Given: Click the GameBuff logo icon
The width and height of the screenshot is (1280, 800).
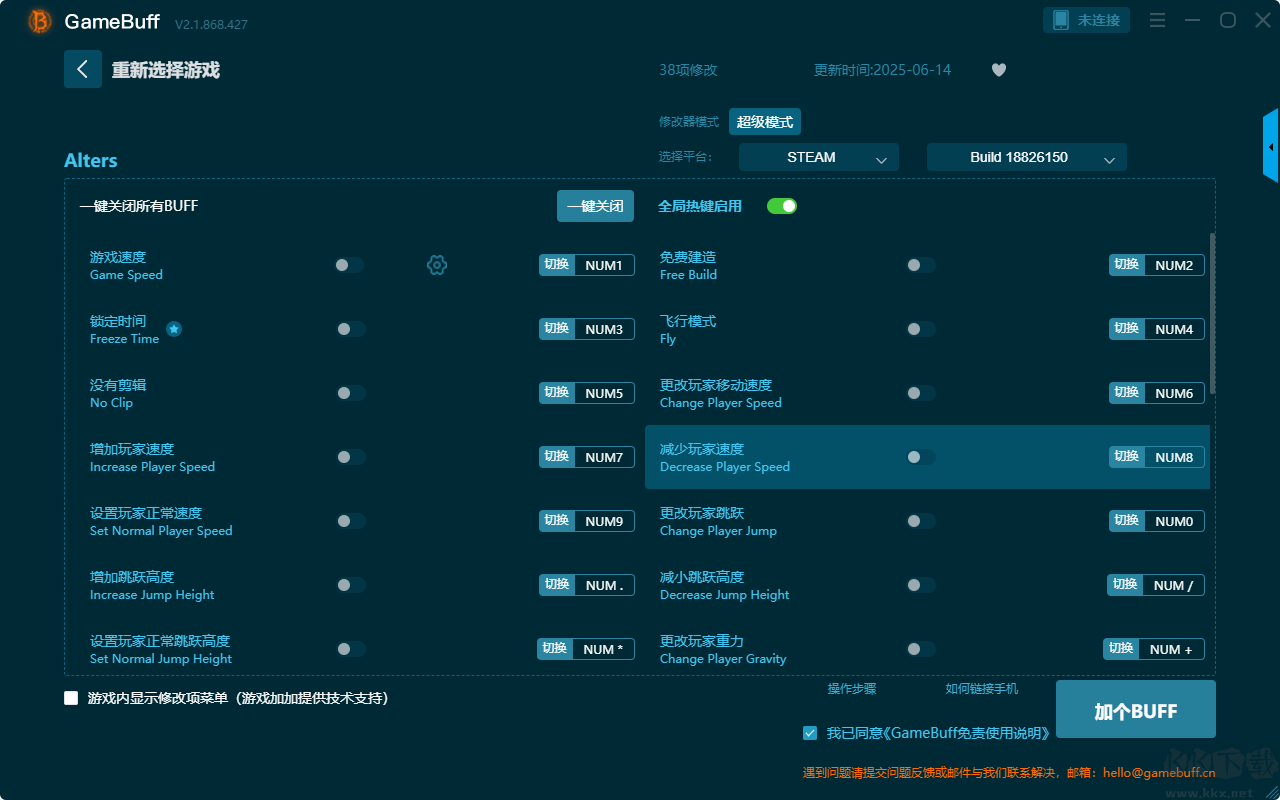Looking at the screenshot, I should (x=40, y=21).
